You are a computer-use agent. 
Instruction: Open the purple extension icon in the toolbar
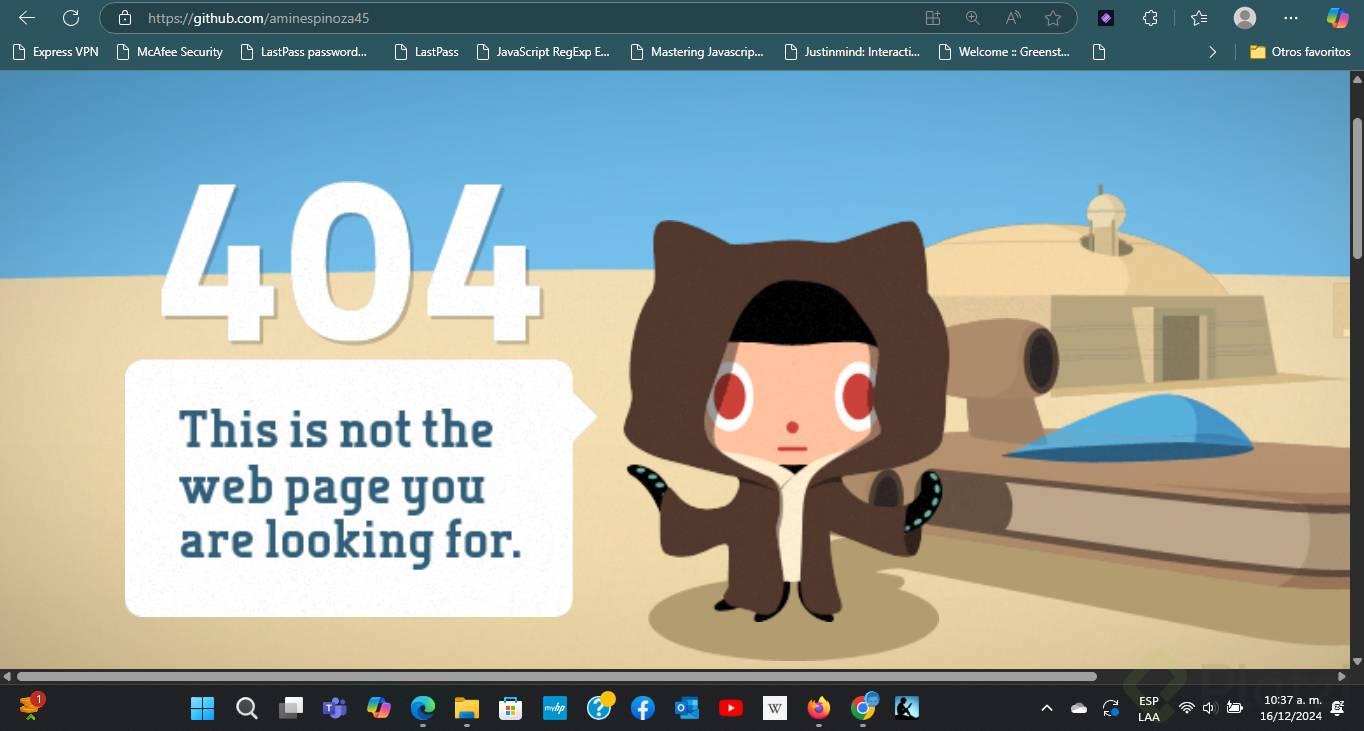coord(1106,18)
